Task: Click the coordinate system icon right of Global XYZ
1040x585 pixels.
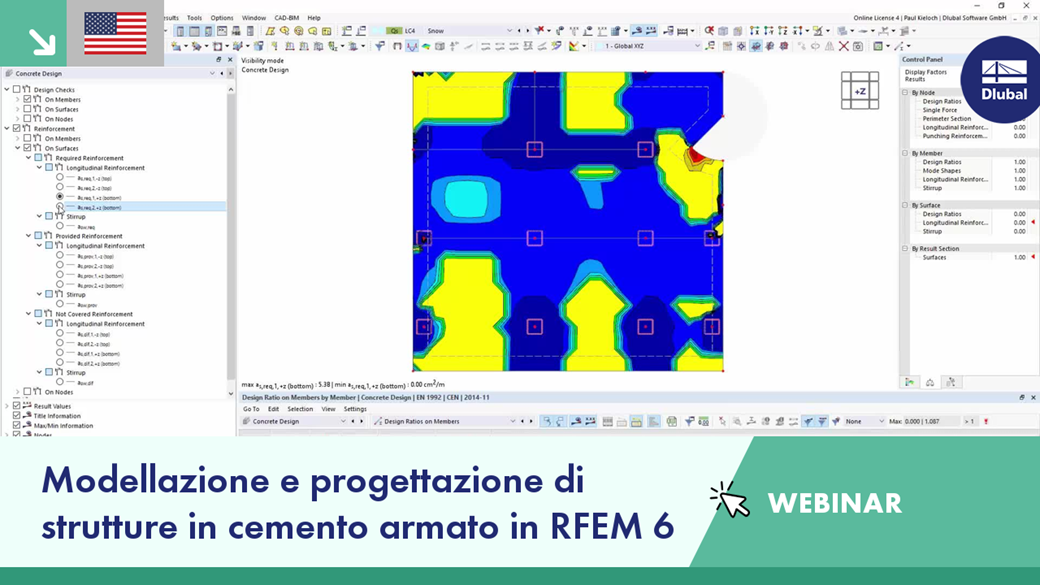Action: 710,46
